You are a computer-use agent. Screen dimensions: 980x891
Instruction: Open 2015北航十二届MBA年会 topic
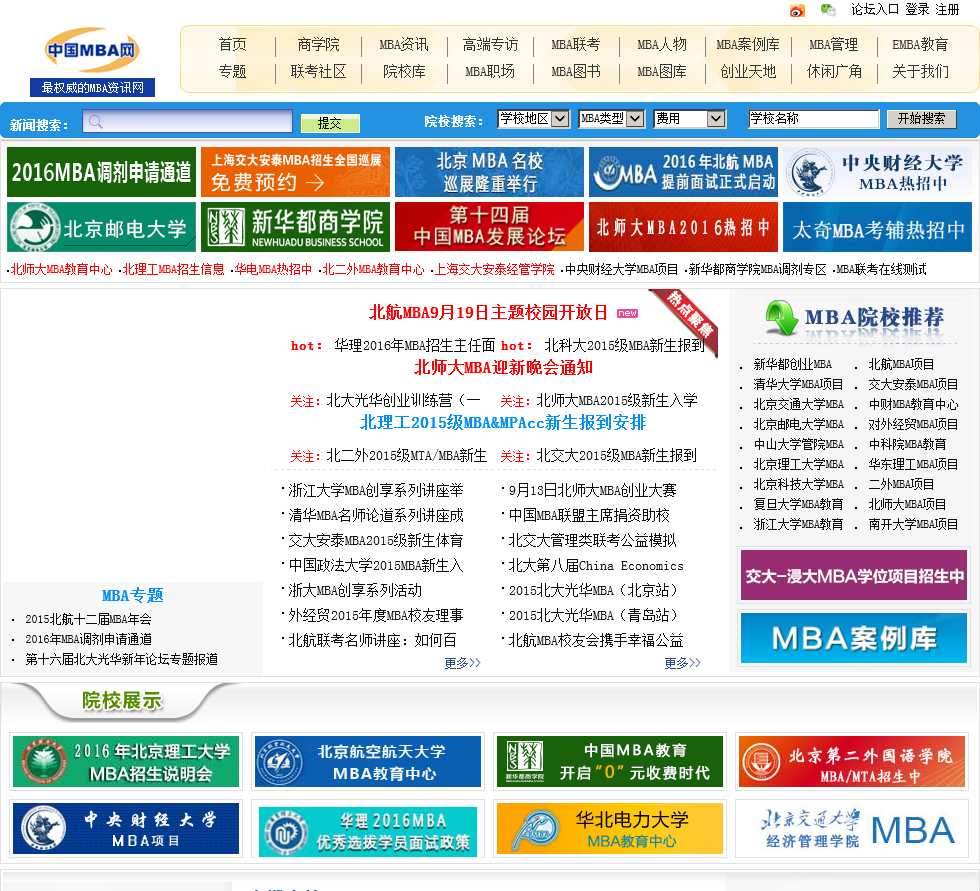coord(88,619)
